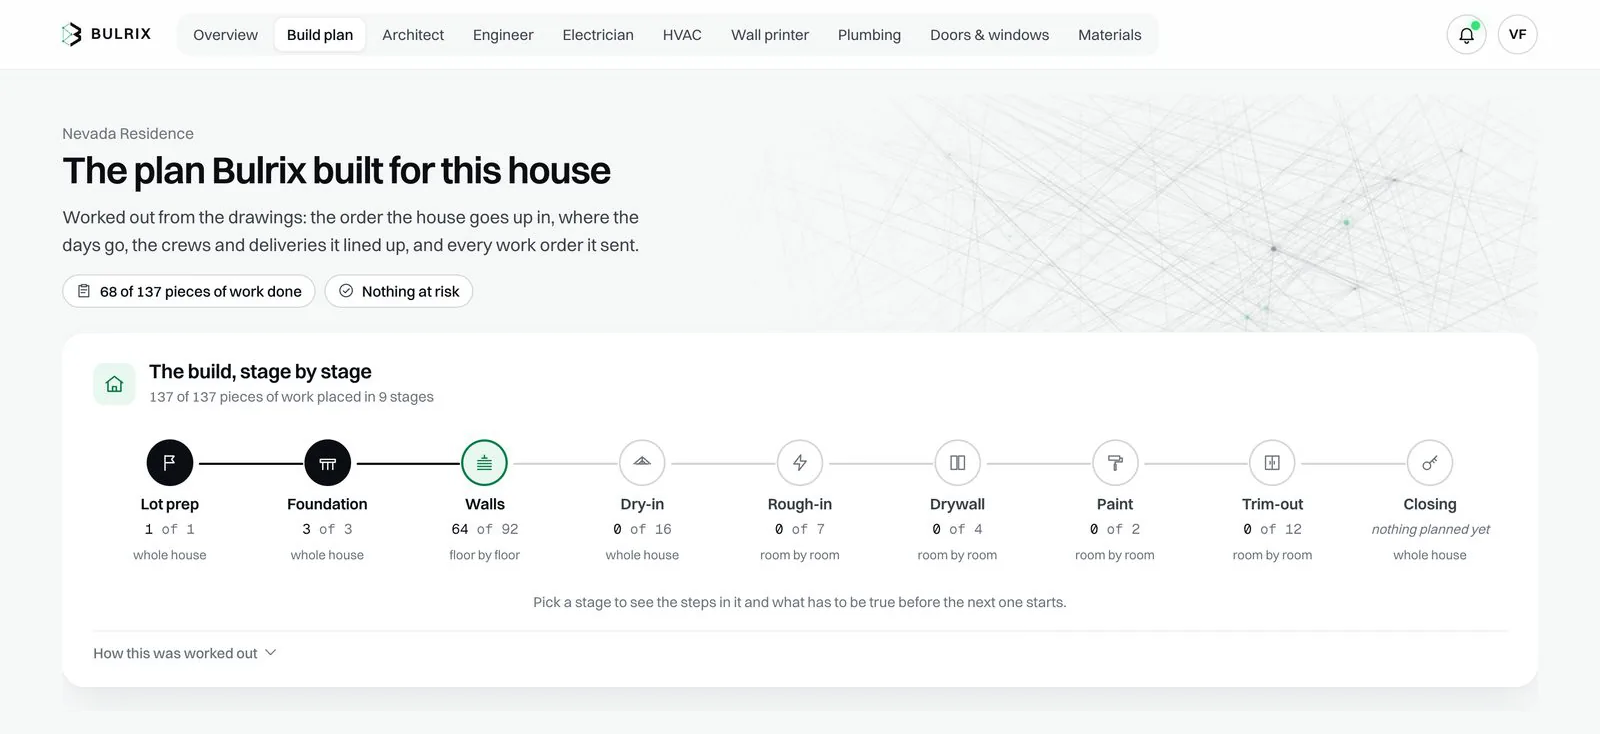Open the Wall printer tab
Screen dimensions: 1600x734
pos(770,35)
